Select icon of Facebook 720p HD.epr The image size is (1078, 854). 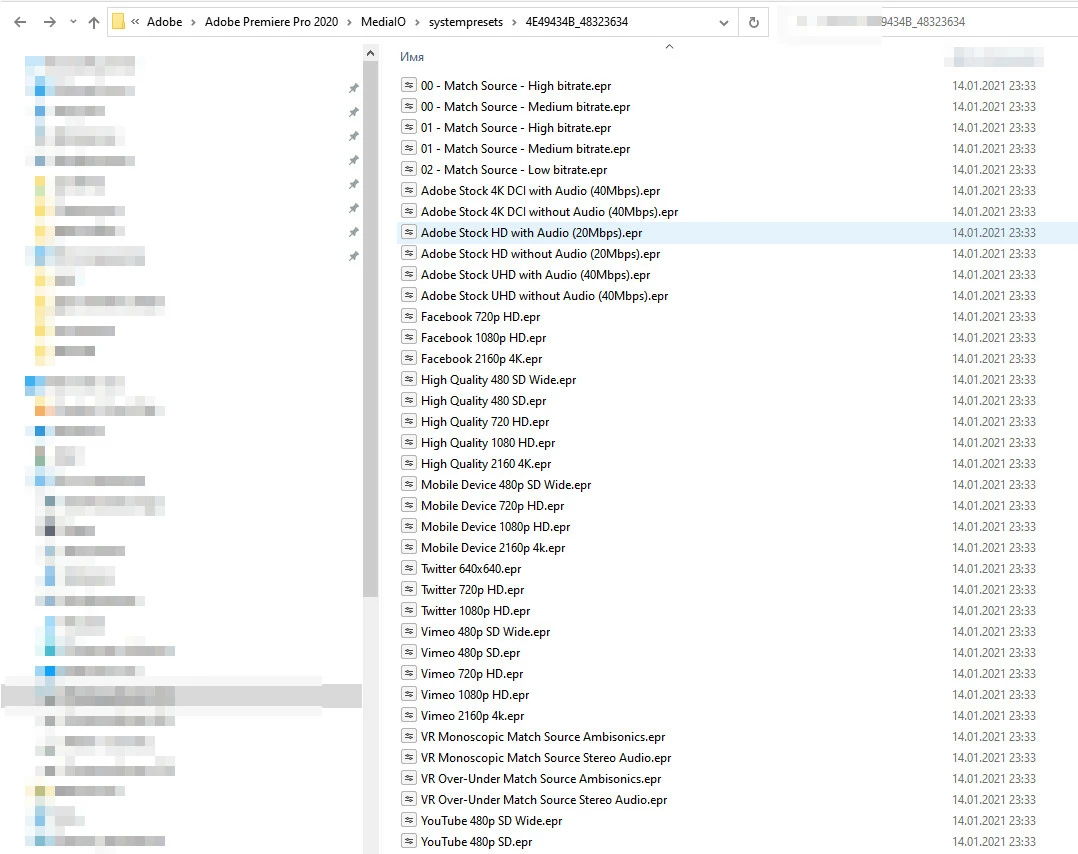pos(408,316)
